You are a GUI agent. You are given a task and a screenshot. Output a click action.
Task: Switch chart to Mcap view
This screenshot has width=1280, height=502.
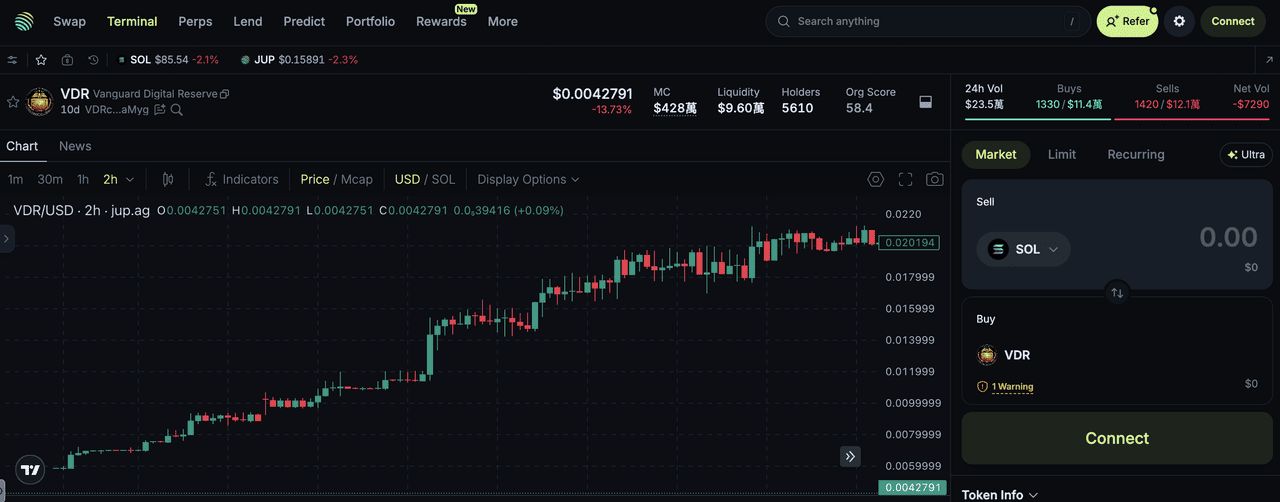coord(357,179)
